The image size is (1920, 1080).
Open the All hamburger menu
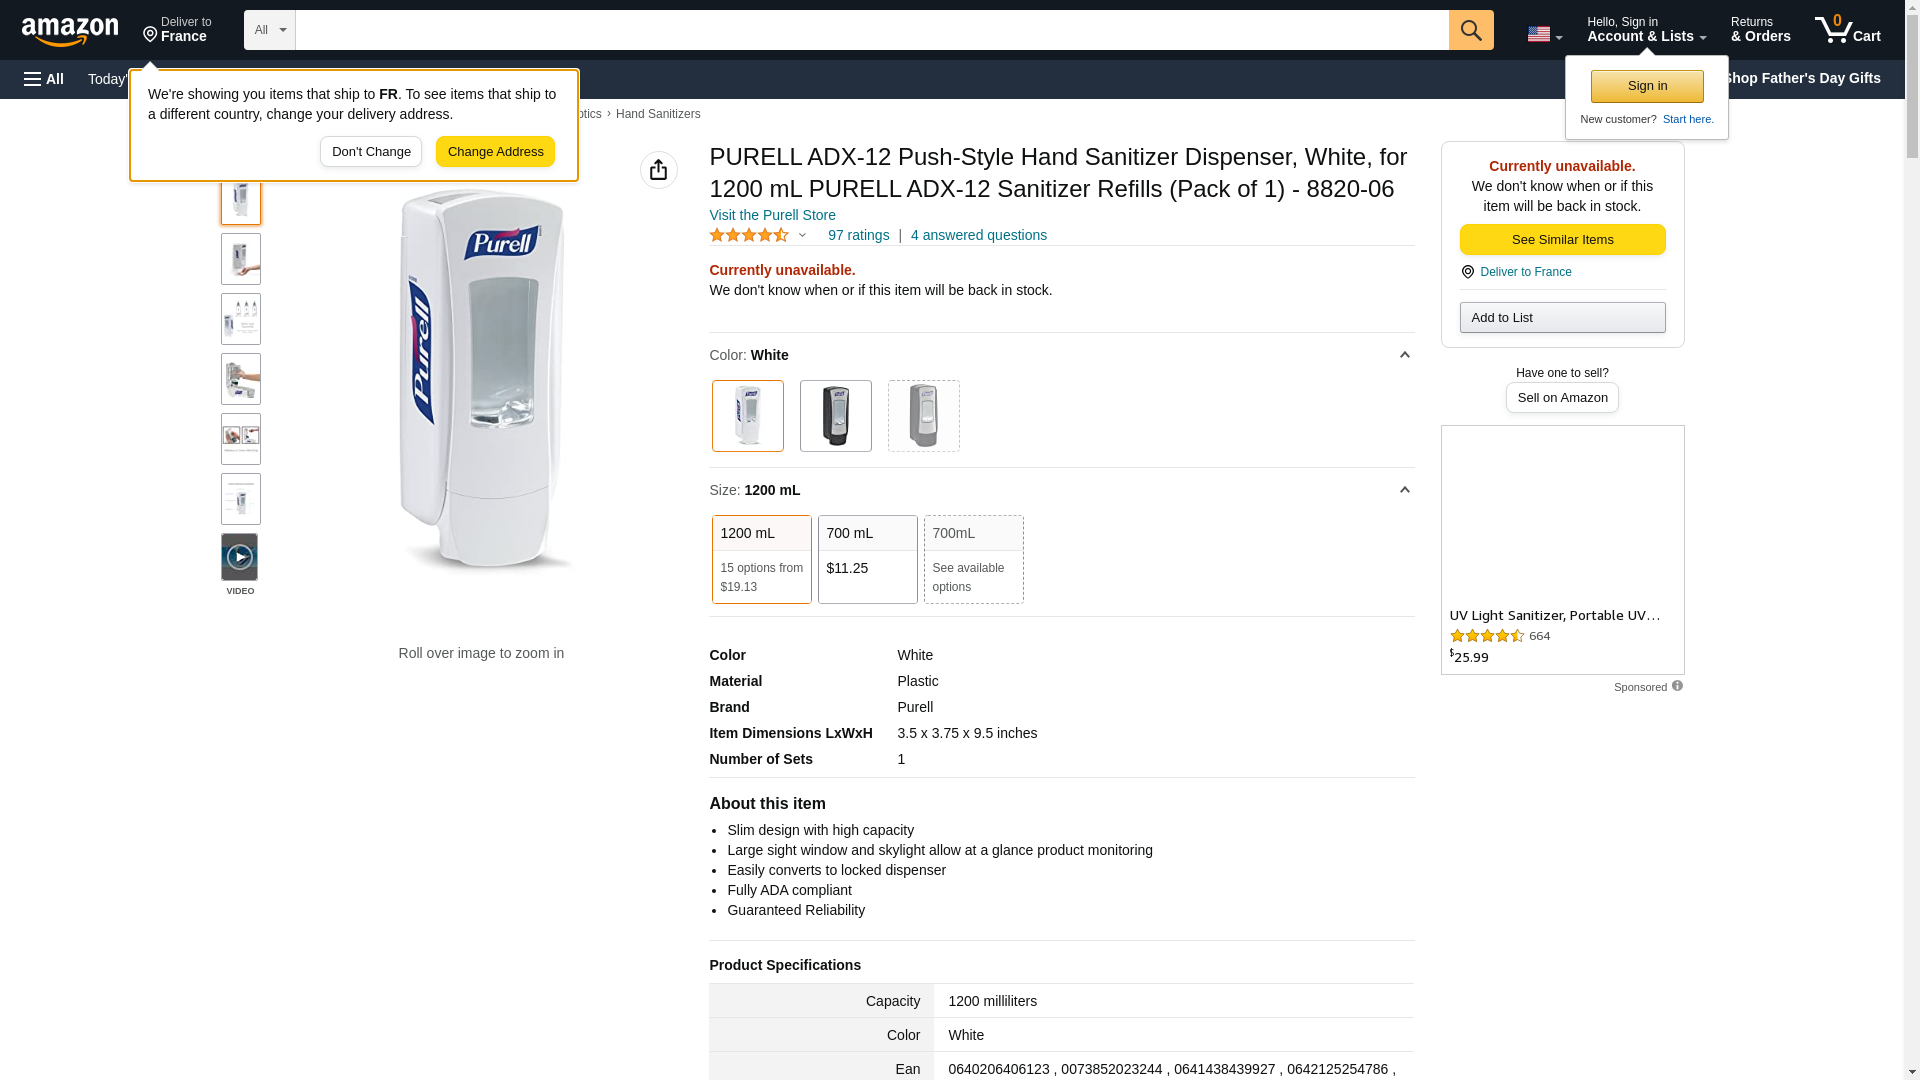click(x=44, y=79)
